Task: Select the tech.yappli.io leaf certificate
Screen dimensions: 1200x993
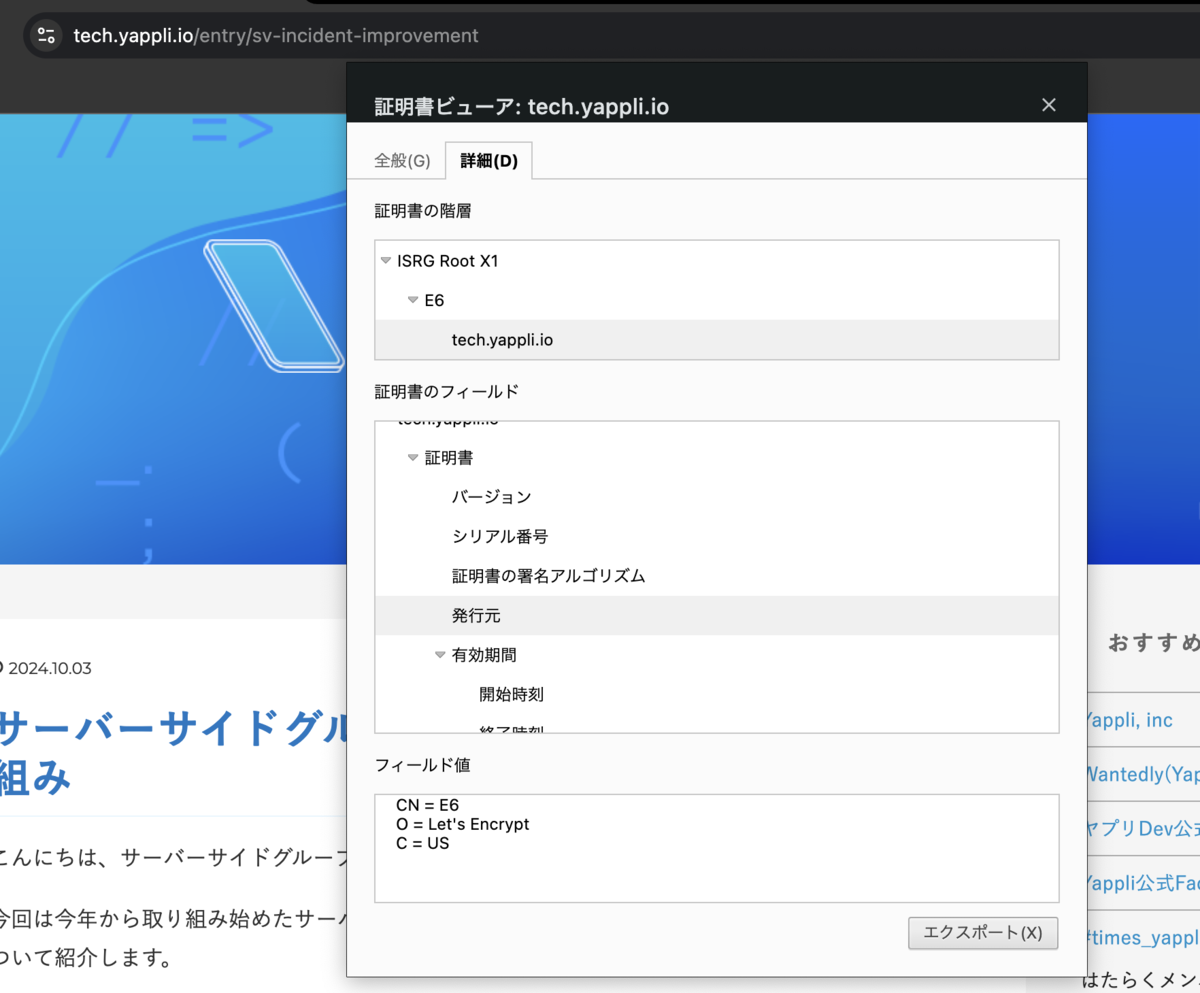Action: tap(503, 339)
